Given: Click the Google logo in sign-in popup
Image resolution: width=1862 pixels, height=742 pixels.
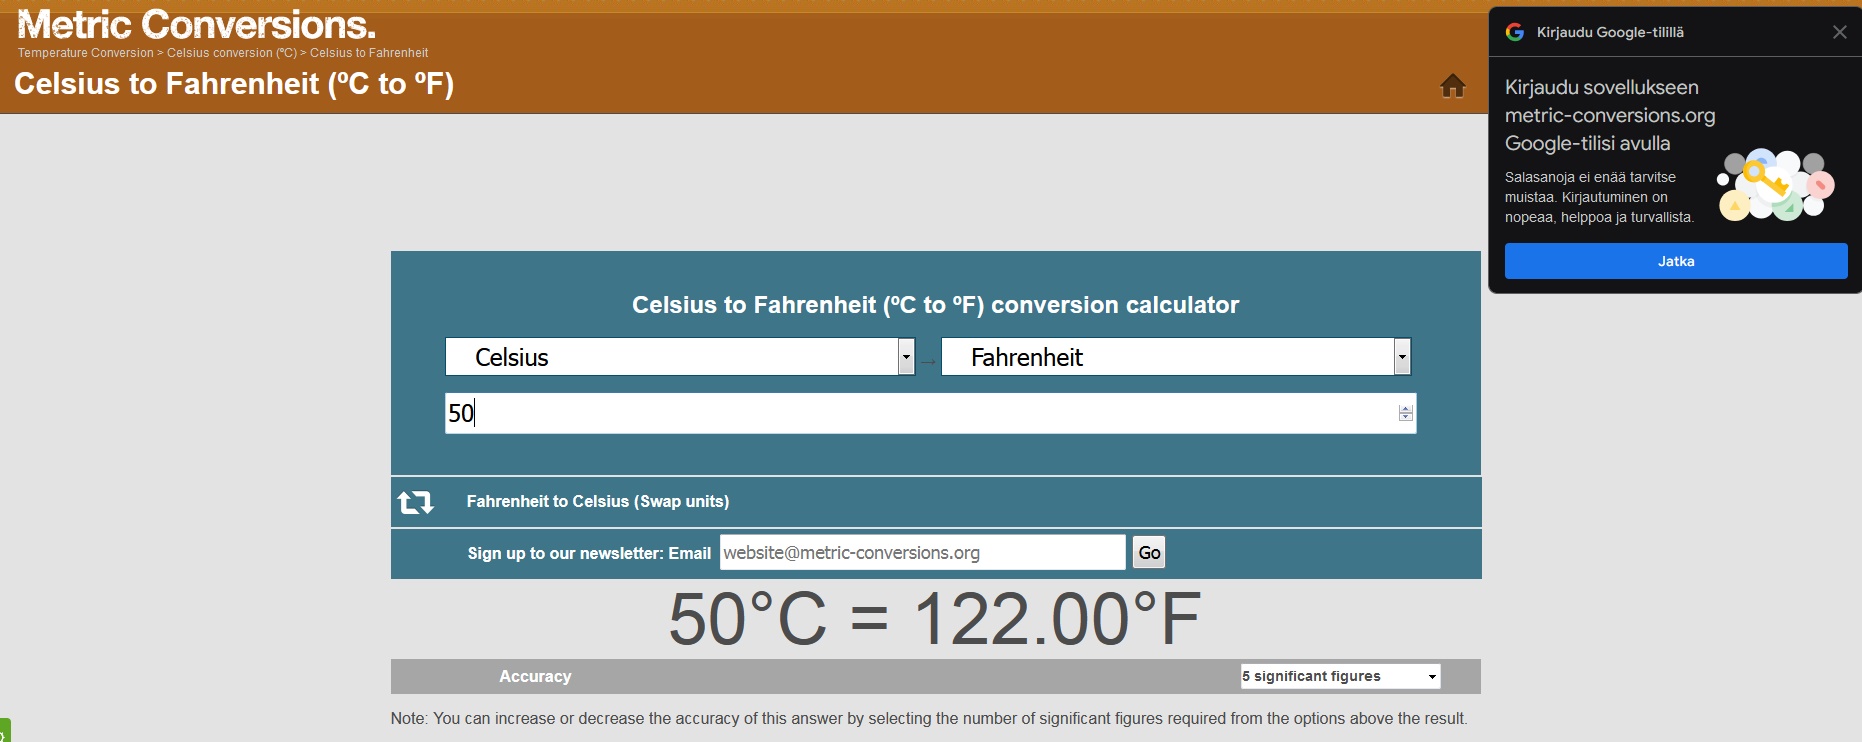Looking at the screenshot, I should [x=1515, y=32].
